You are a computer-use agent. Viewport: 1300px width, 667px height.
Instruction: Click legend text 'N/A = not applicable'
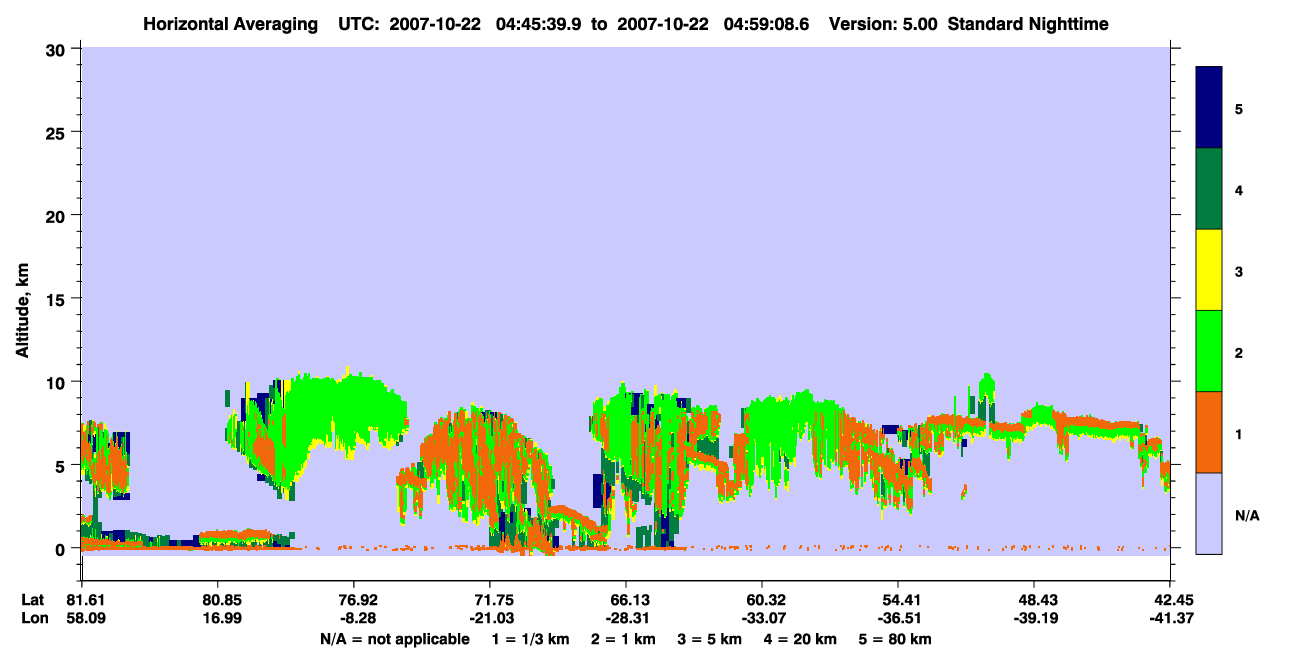click(x=395, y=639)
